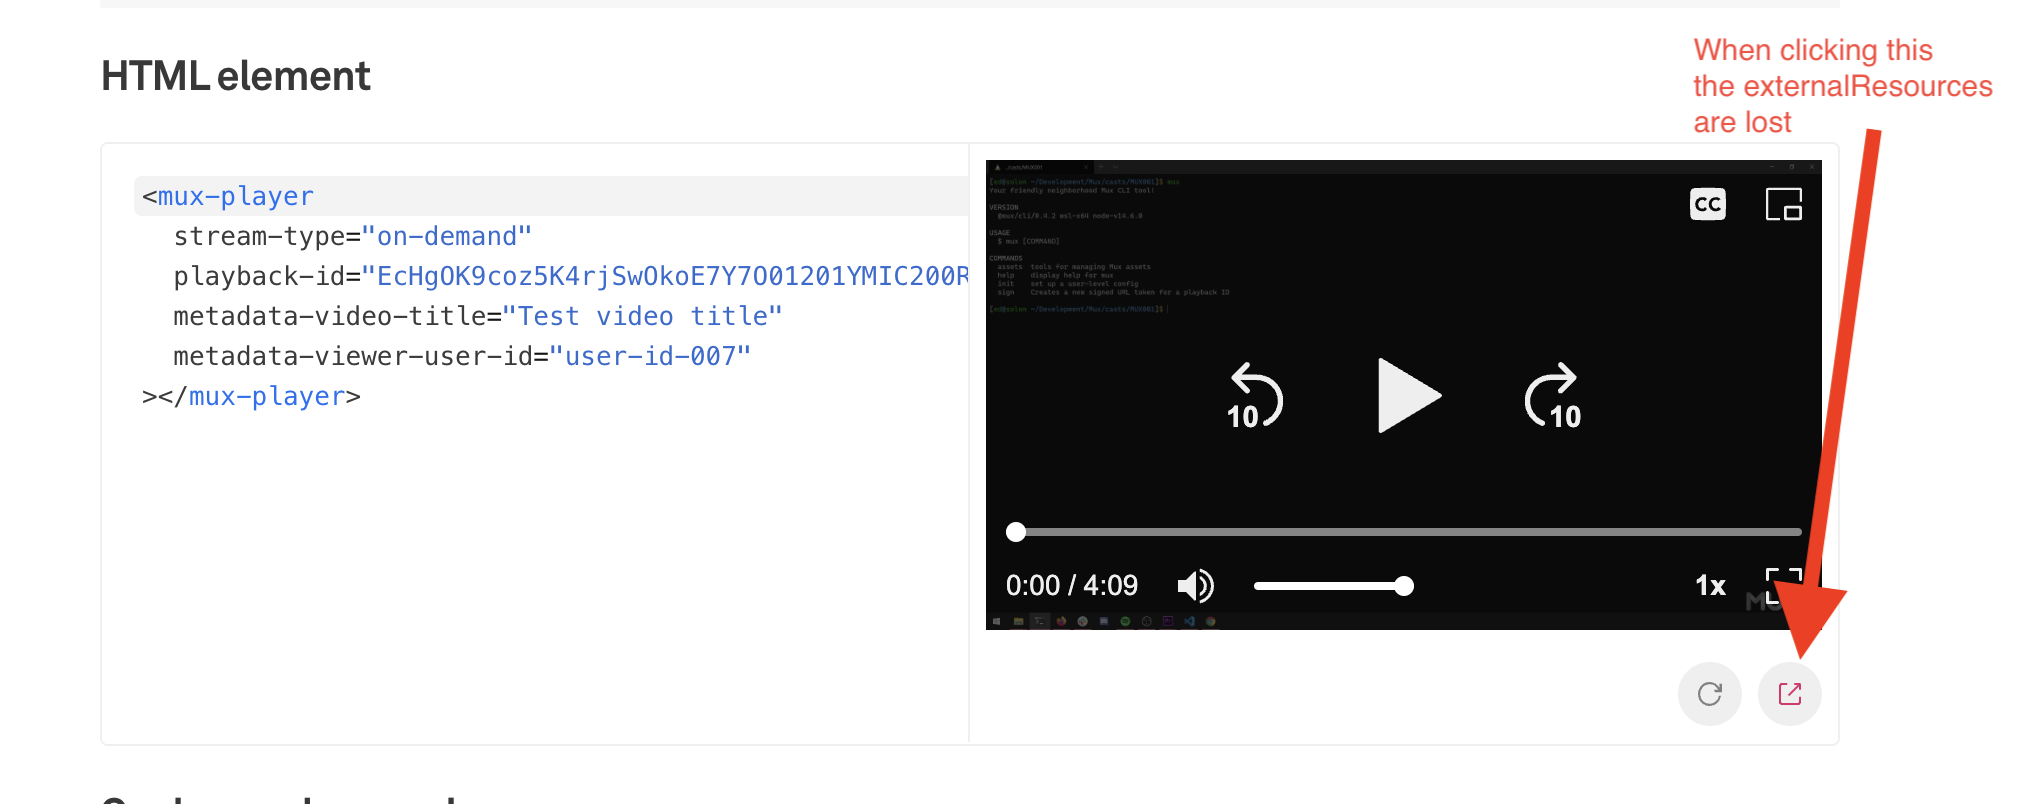
Task: Open preview in external sandbox
Action: coord(1790,694)
